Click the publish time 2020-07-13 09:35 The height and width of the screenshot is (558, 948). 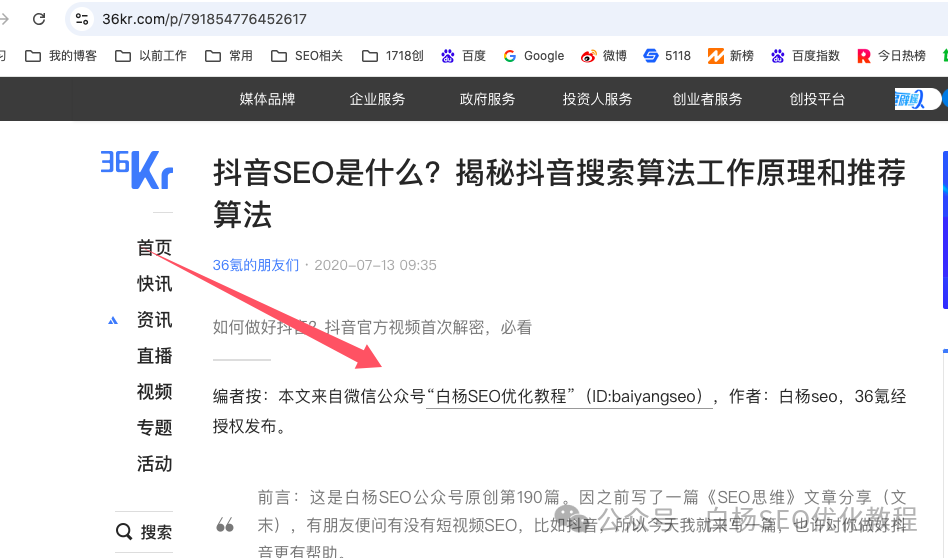(375, 265)
